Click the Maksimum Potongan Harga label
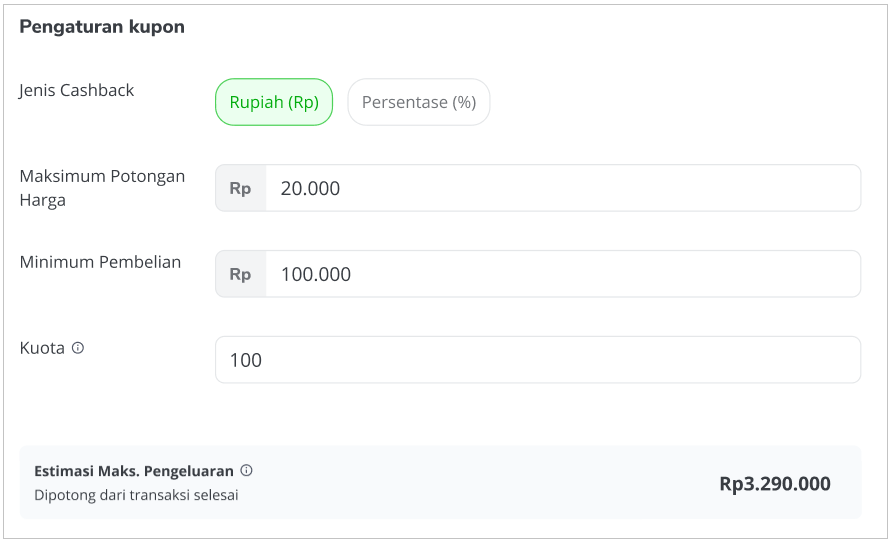The height and width of the screenshot is (542, 894). (x=102, y=188)
